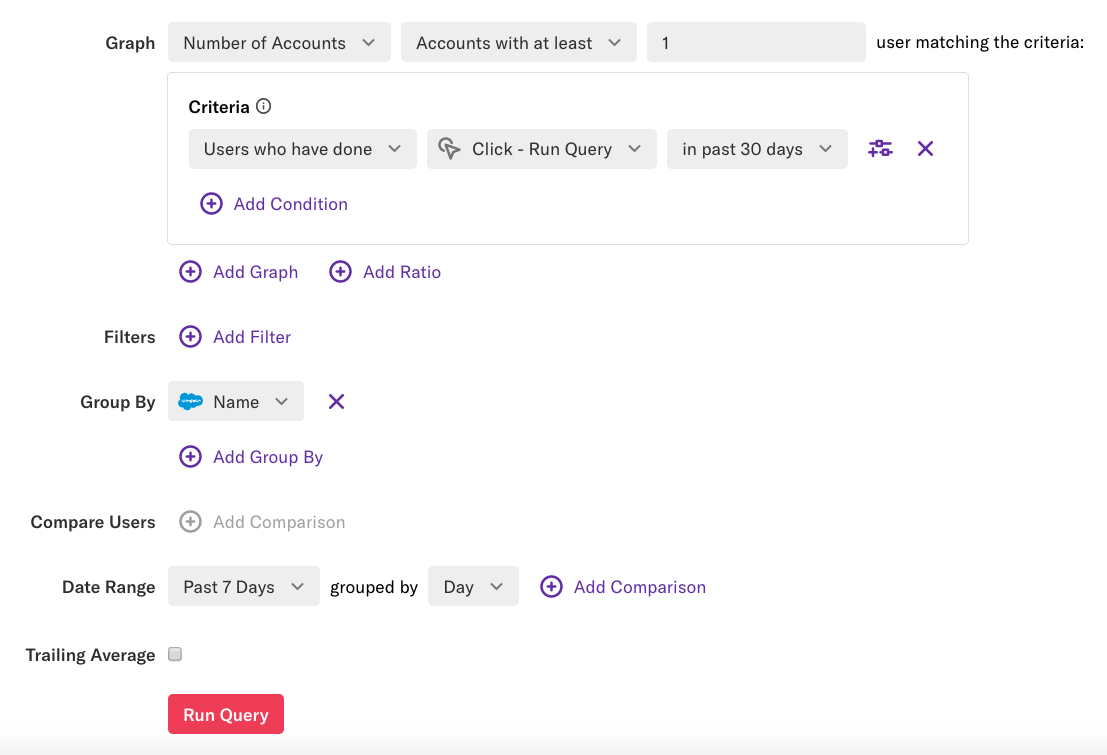This screenshot has width=1107, height=755.
Task: Click the plus icon for Add Condition
Action: point(211,203)
